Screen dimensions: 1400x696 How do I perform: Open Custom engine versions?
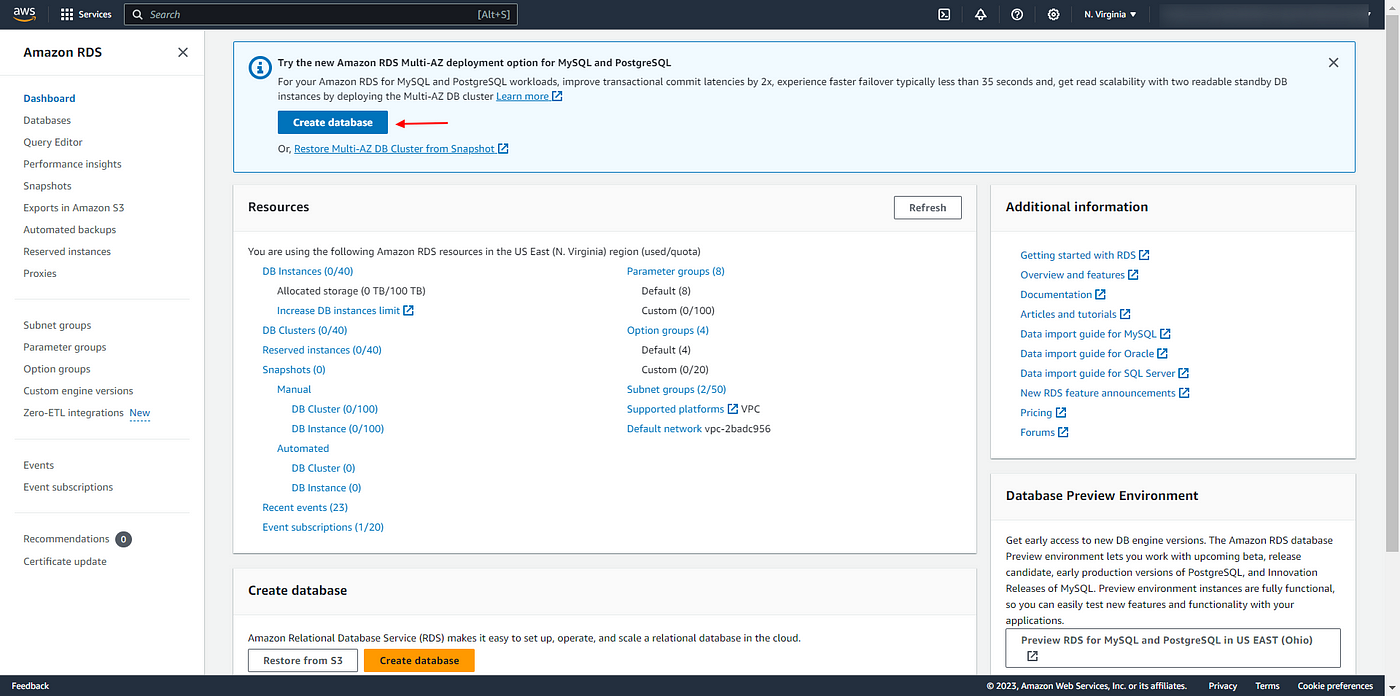(x=78, y=391)
